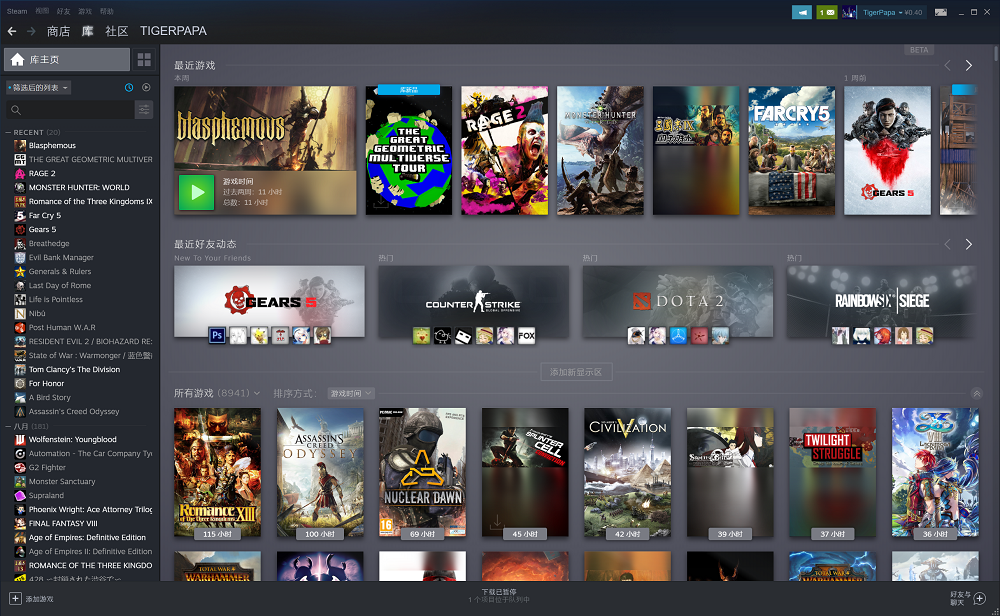1000x616 pixels.
Task: Open the TIGERPAPA profile tab
Action: (173, 31)
